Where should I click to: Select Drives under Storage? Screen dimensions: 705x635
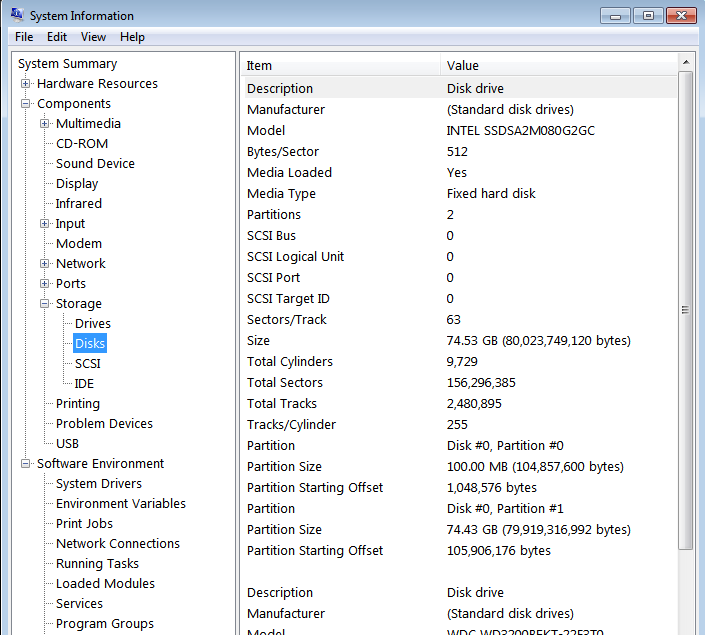(x=93, y=324)
